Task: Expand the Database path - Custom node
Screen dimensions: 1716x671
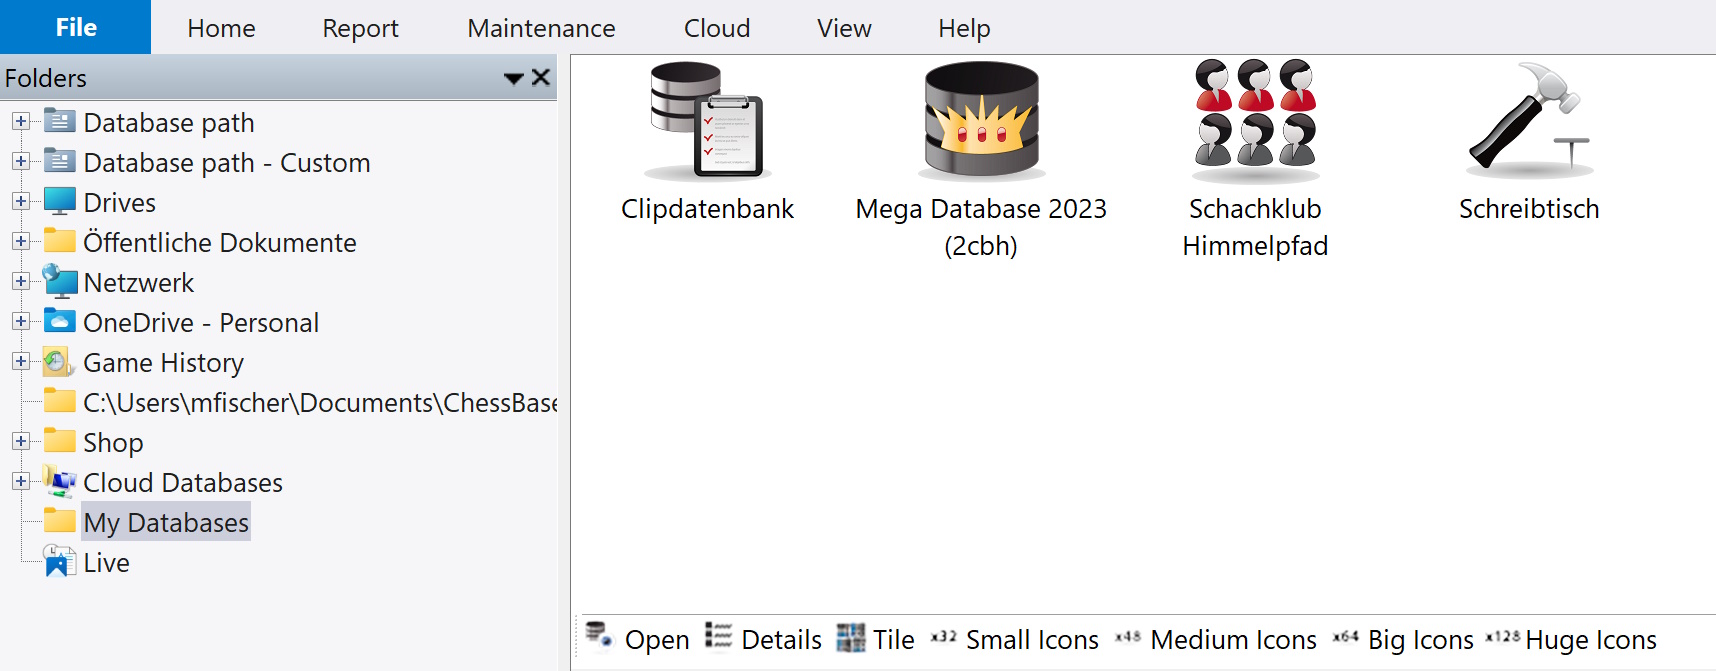Action: (x=20, y=161)
